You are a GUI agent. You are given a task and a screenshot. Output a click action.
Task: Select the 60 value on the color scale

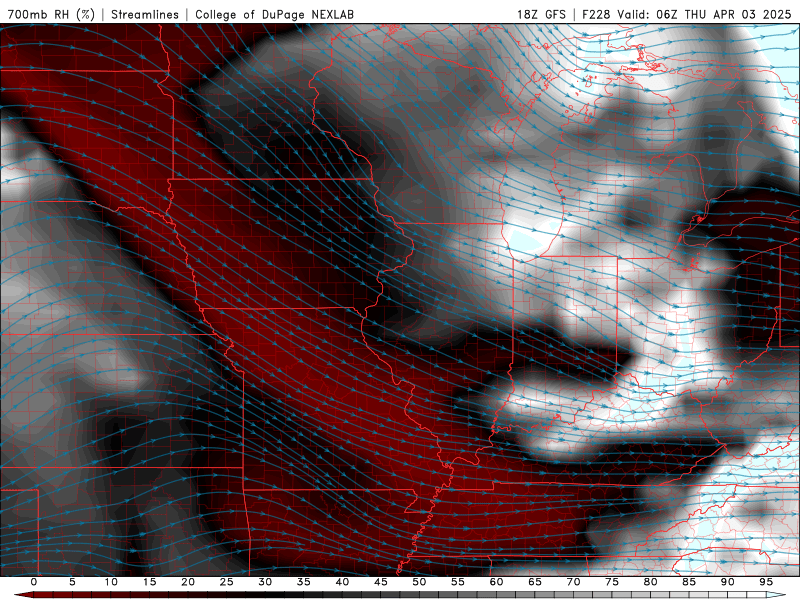click(496, 582)
